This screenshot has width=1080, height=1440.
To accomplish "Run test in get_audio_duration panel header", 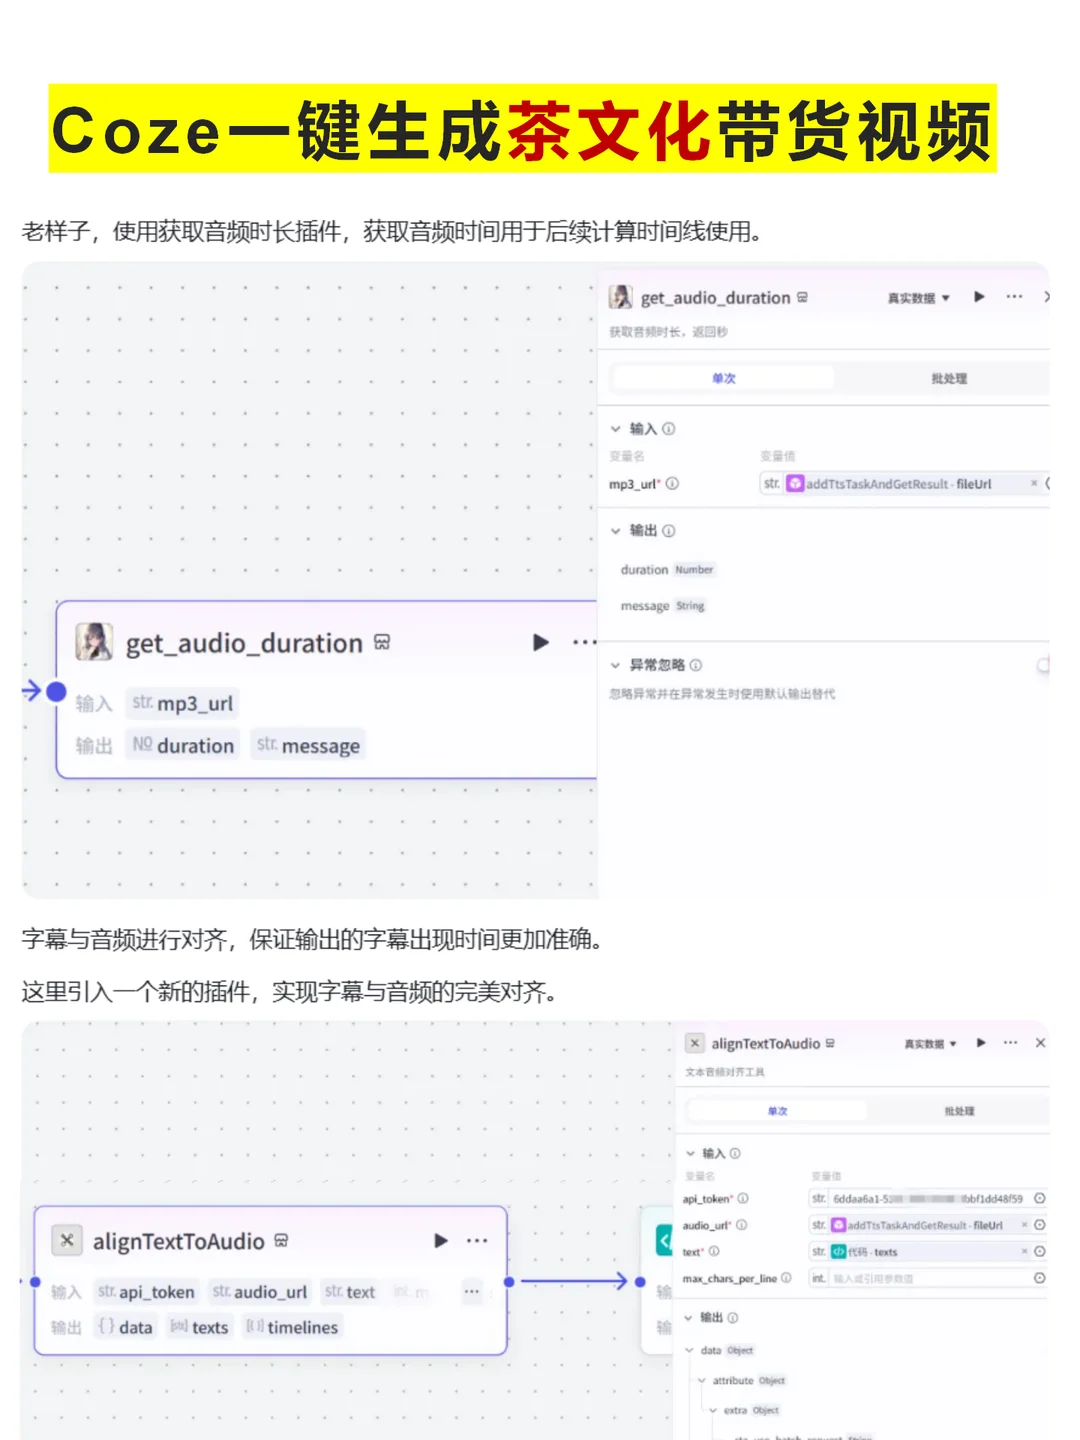I will point(979,297).
